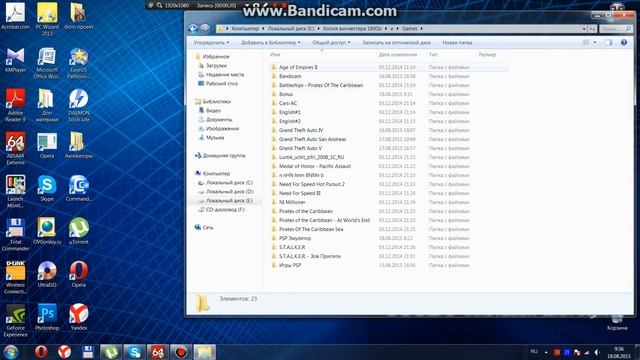Viewport: 640px width, 360px height.
Task: Open the Упорядочить dropdown menu
Action: pos(211,42)
